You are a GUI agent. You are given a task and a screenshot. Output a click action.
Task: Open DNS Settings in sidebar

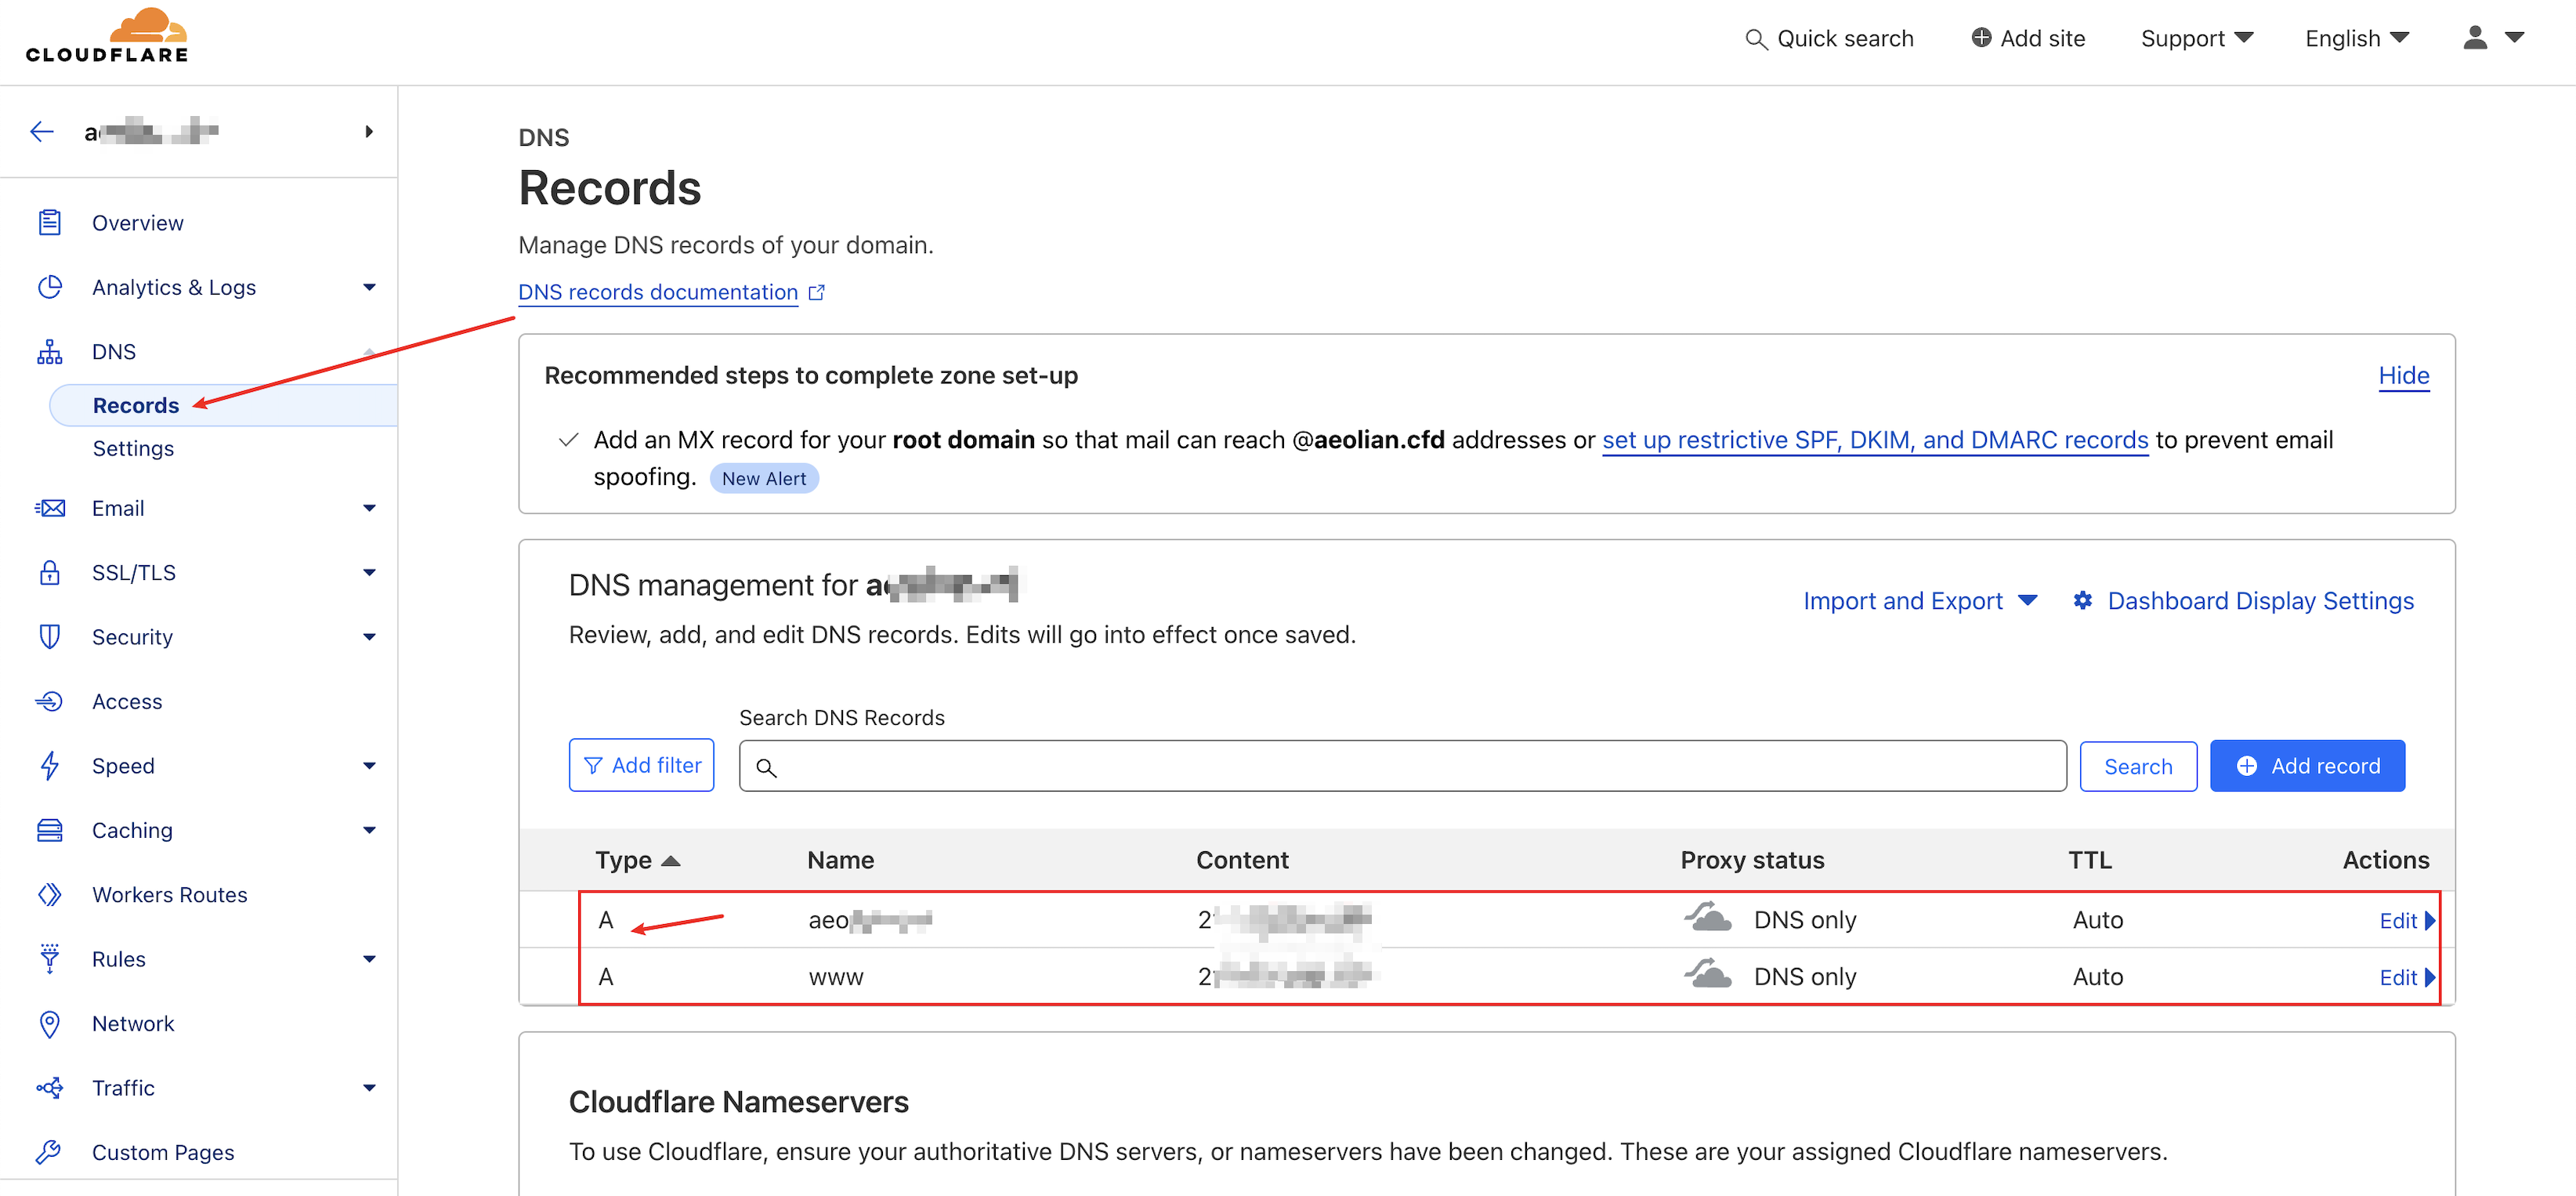pyautogui.click(x=133, y=448)
